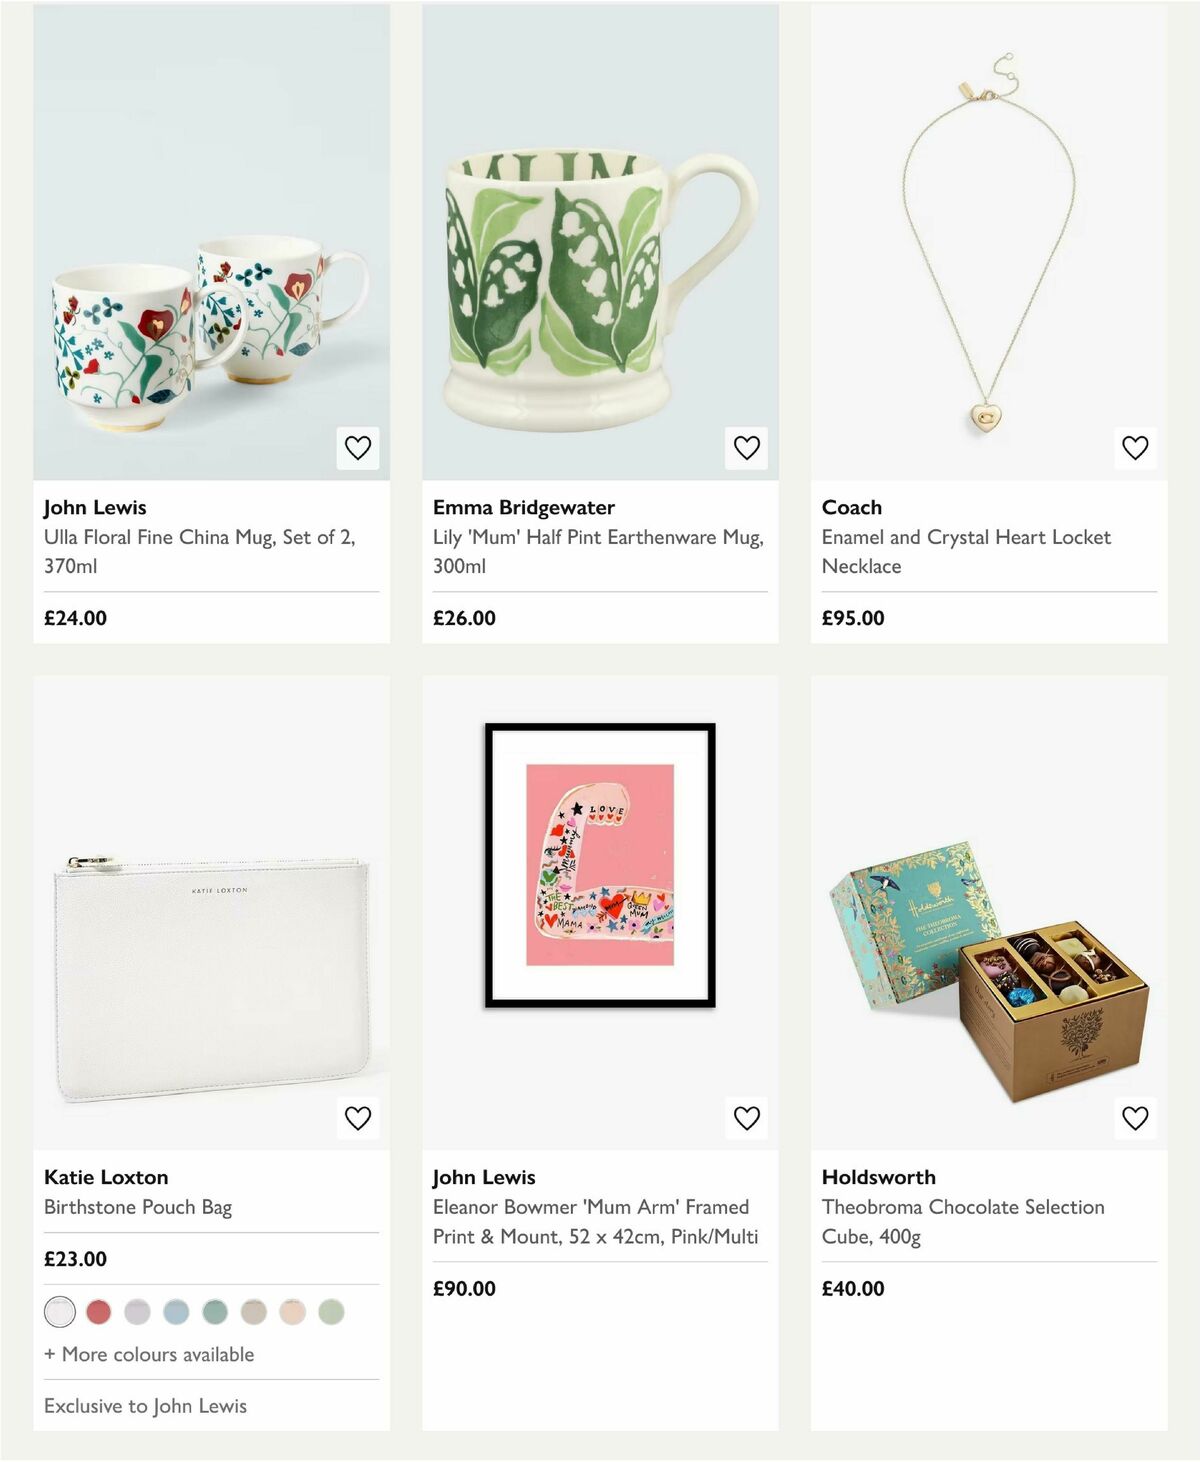Image resolution: width=1200 pixels, height=1462 pixels.
Task: Select the £23.00 price on the pouch bag
Action: (74, 1259)
